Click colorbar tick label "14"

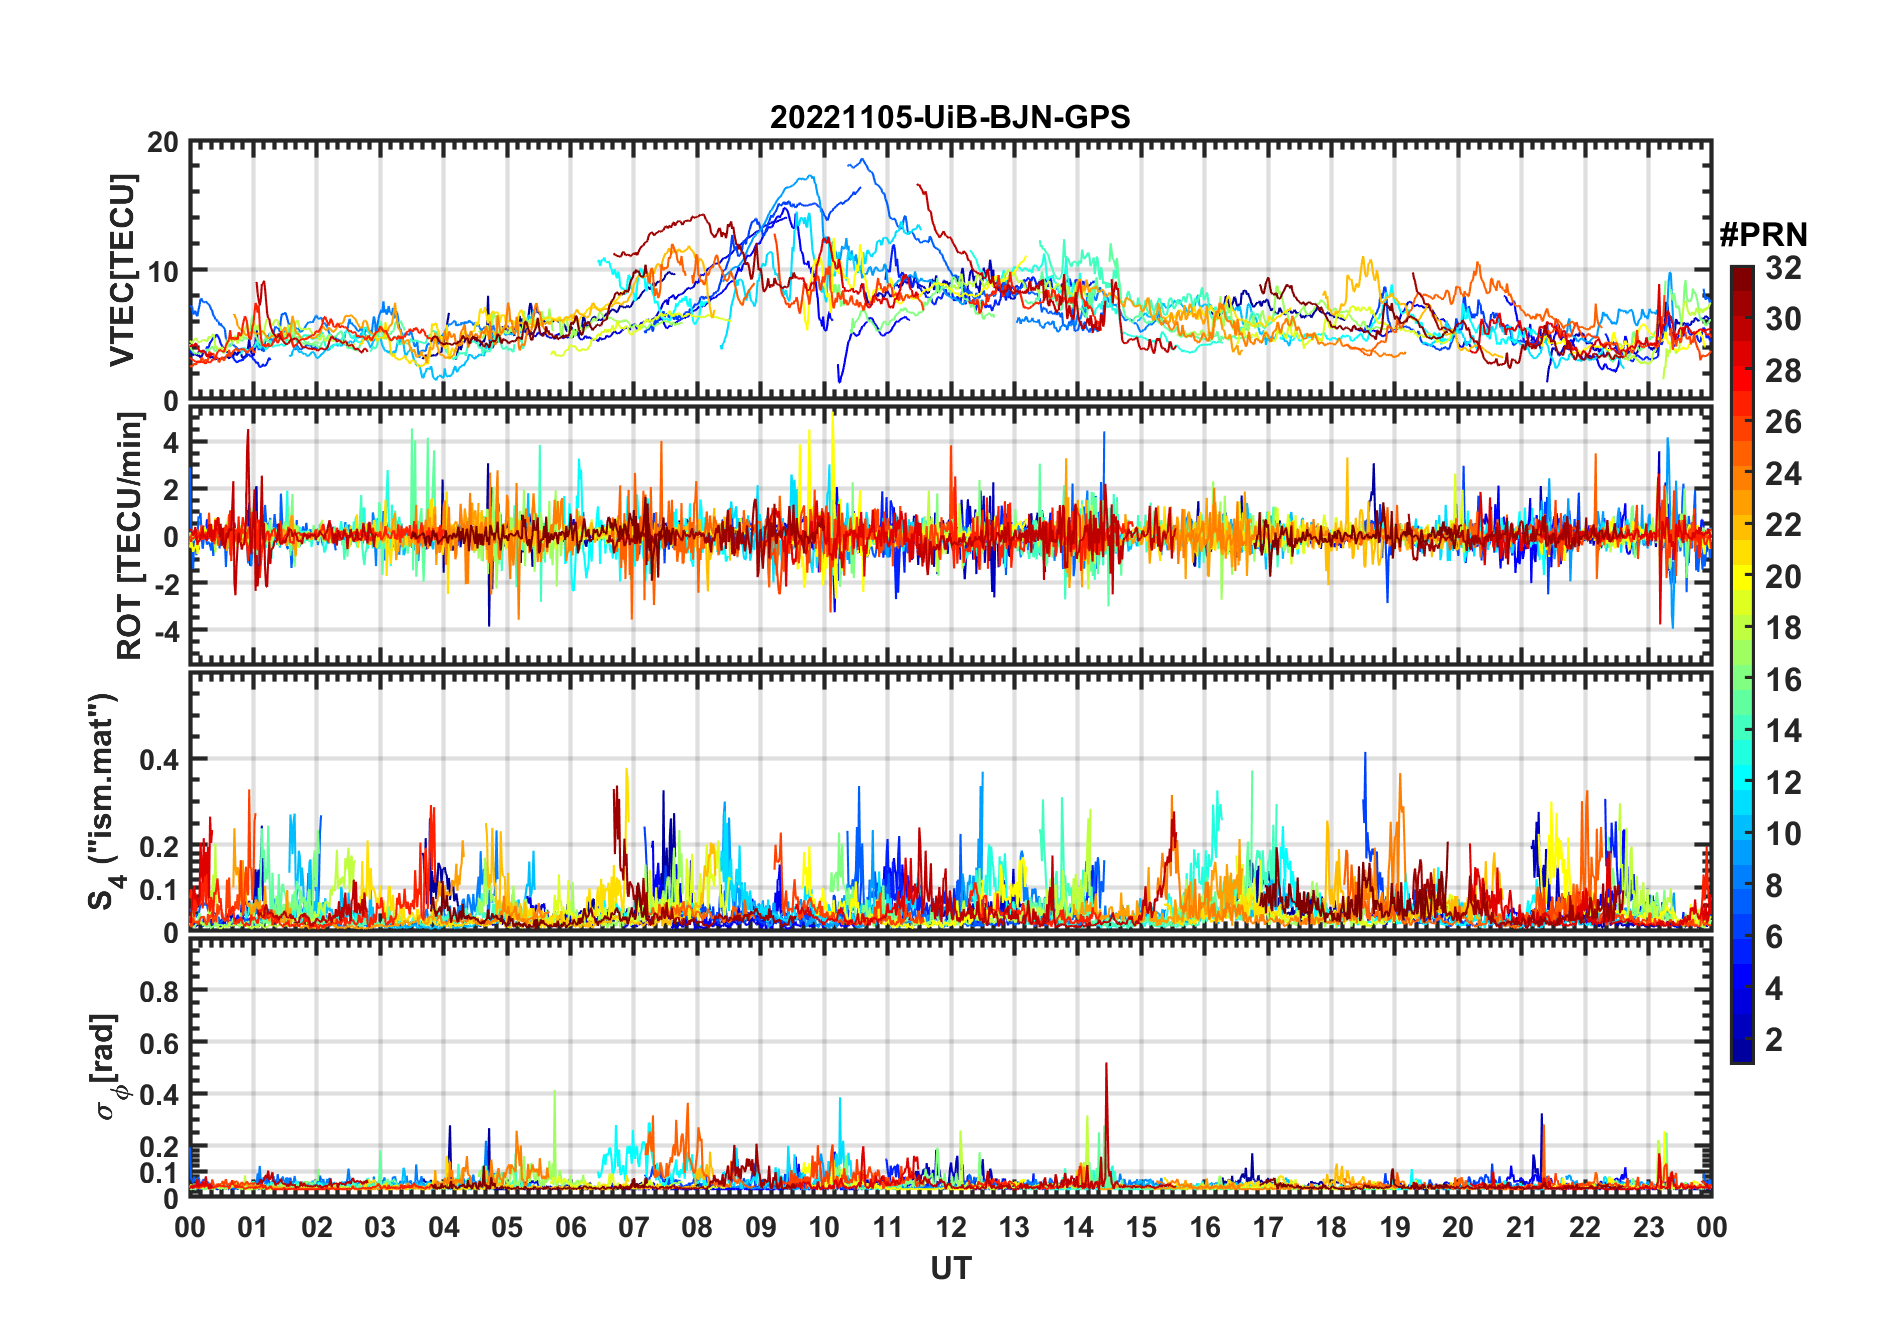tap(1783, 731)
